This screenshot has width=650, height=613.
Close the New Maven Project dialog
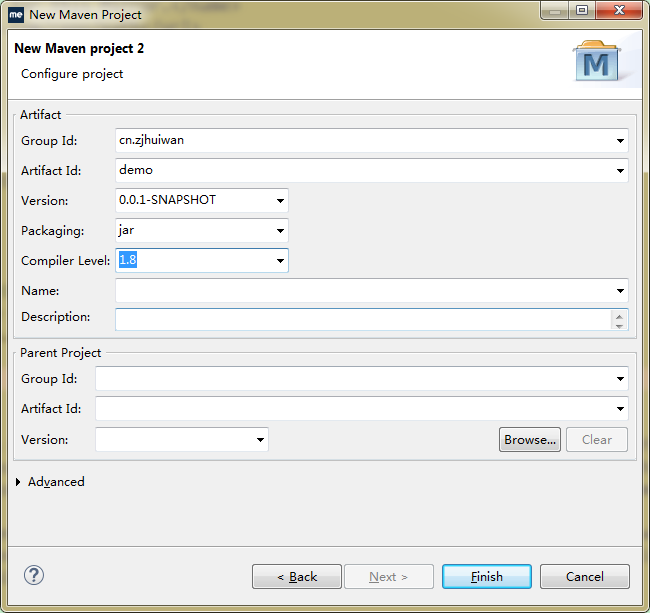coord(619,10)
